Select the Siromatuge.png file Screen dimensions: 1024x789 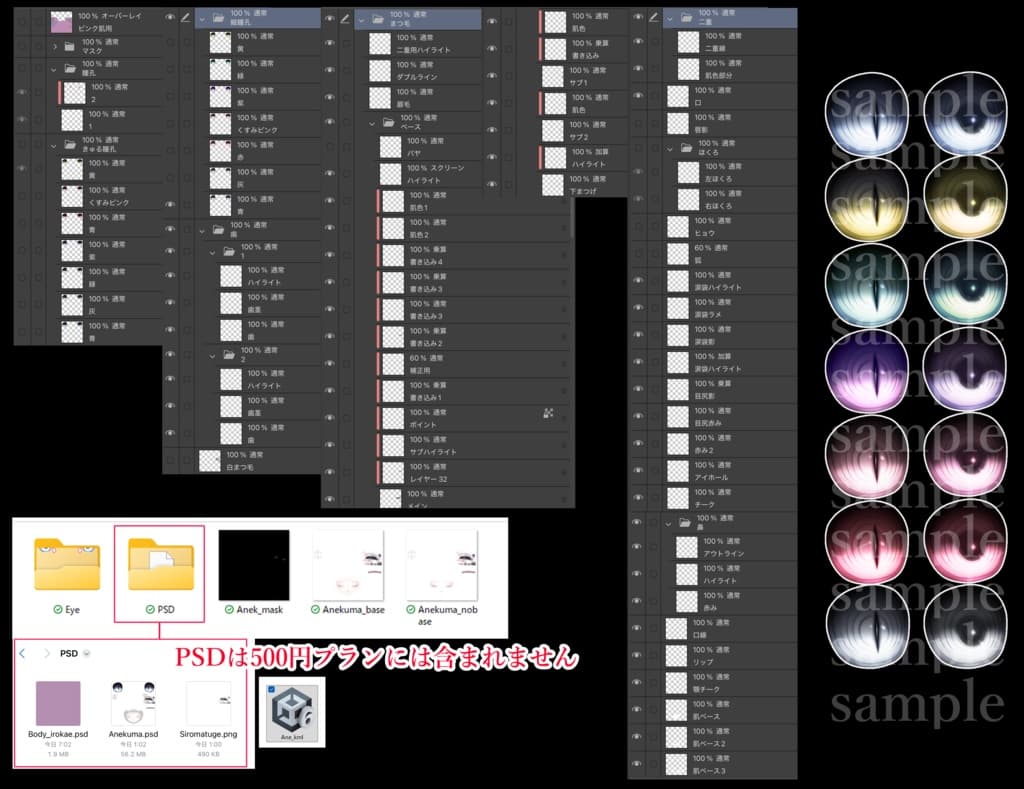tap(208, 703)
